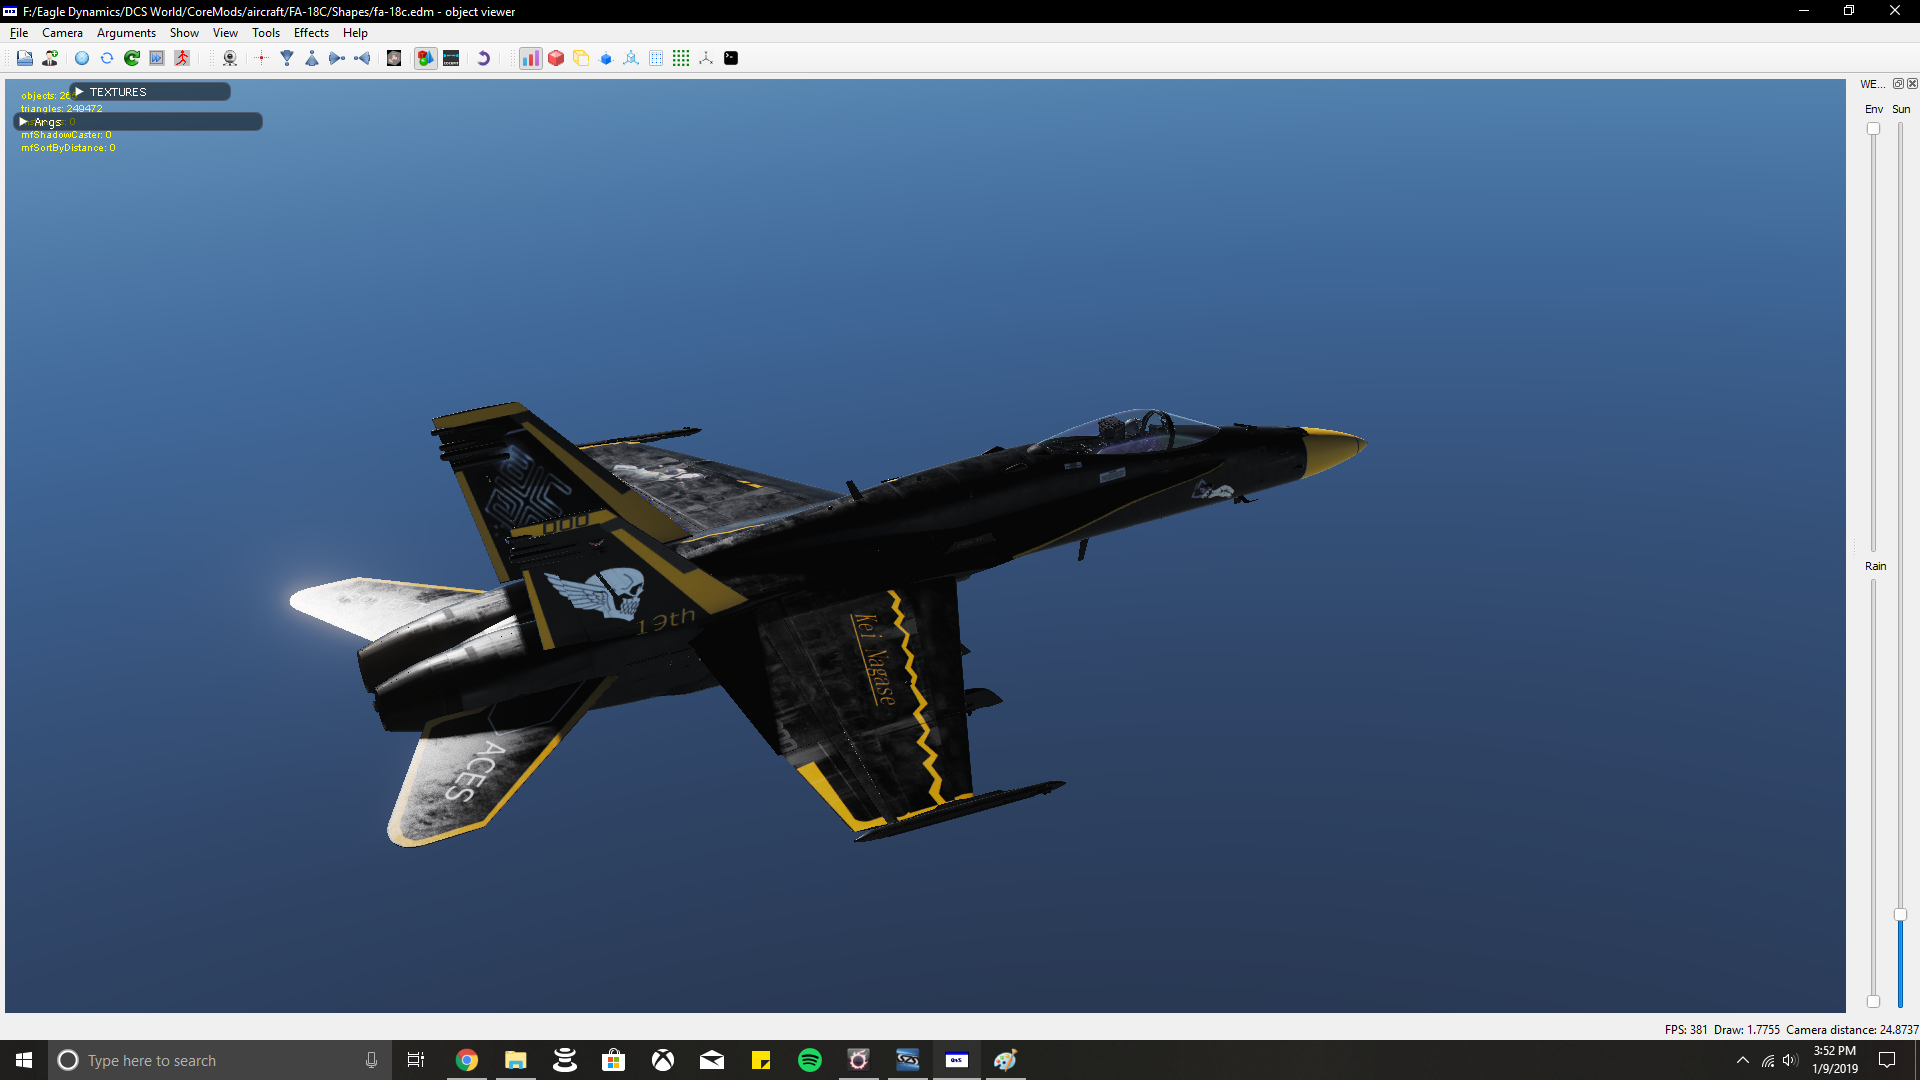Toggle the bar chart statistics button
Screen dimensions: 1920x1080
pos(531,58)
